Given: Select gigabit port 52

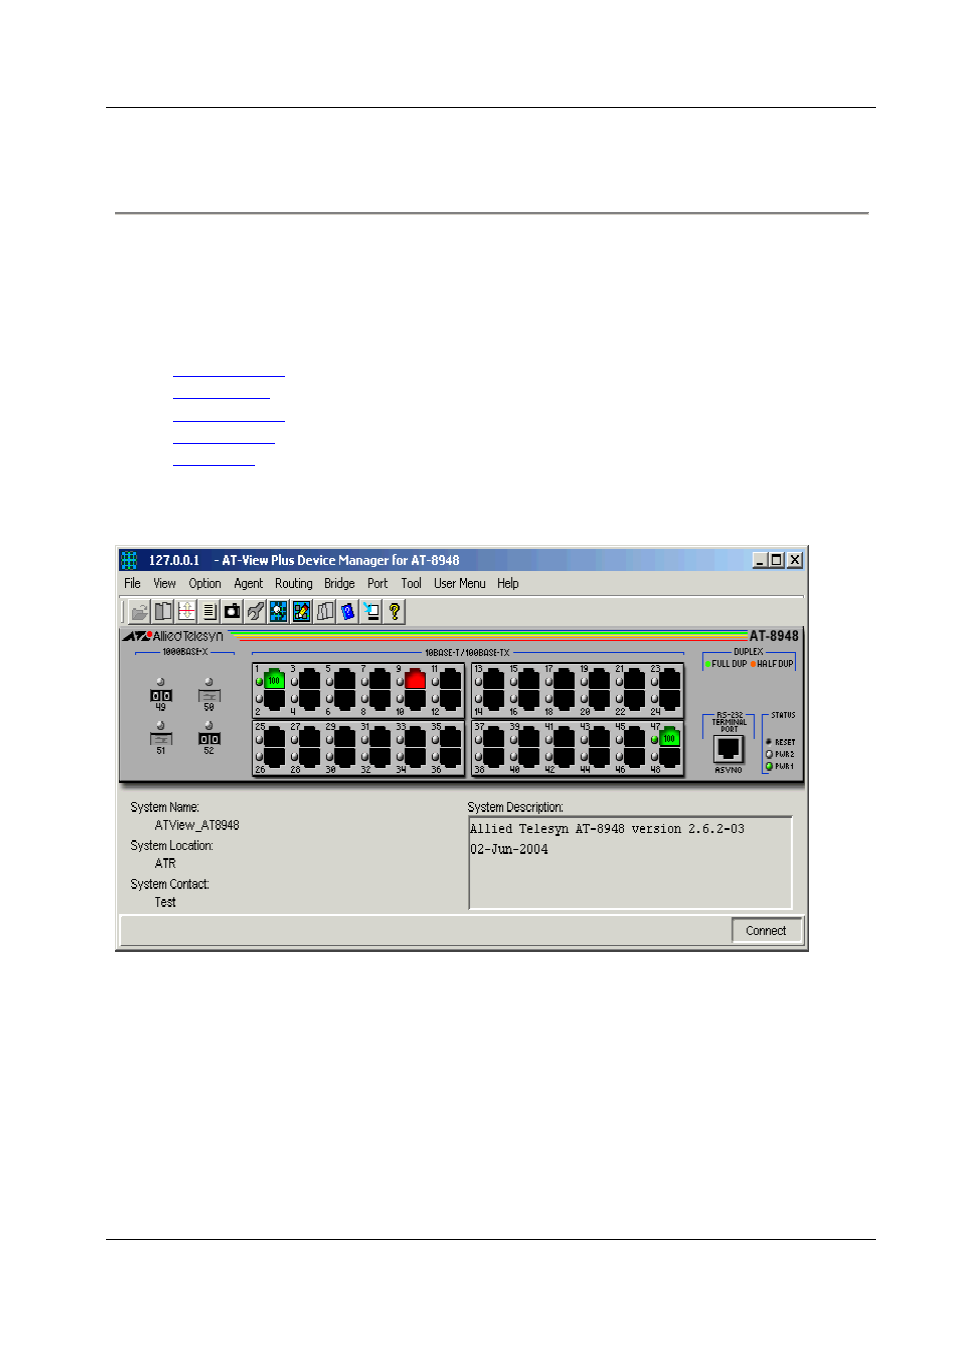Looking at the screenshot, I should point(209,739).
